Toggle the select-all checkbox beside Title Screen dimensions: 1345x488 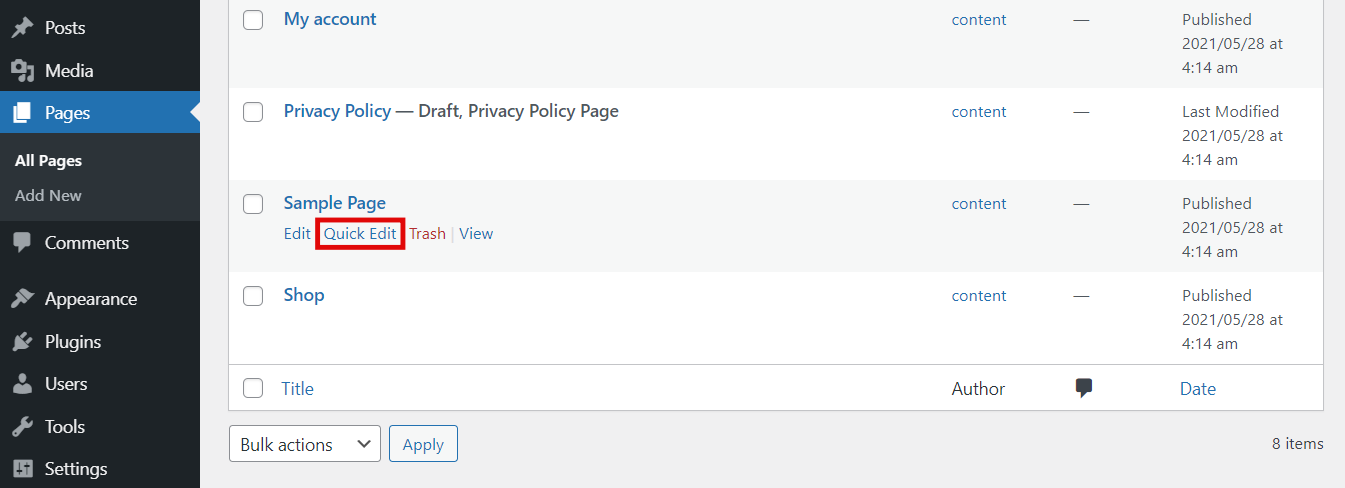coord(253,388)
